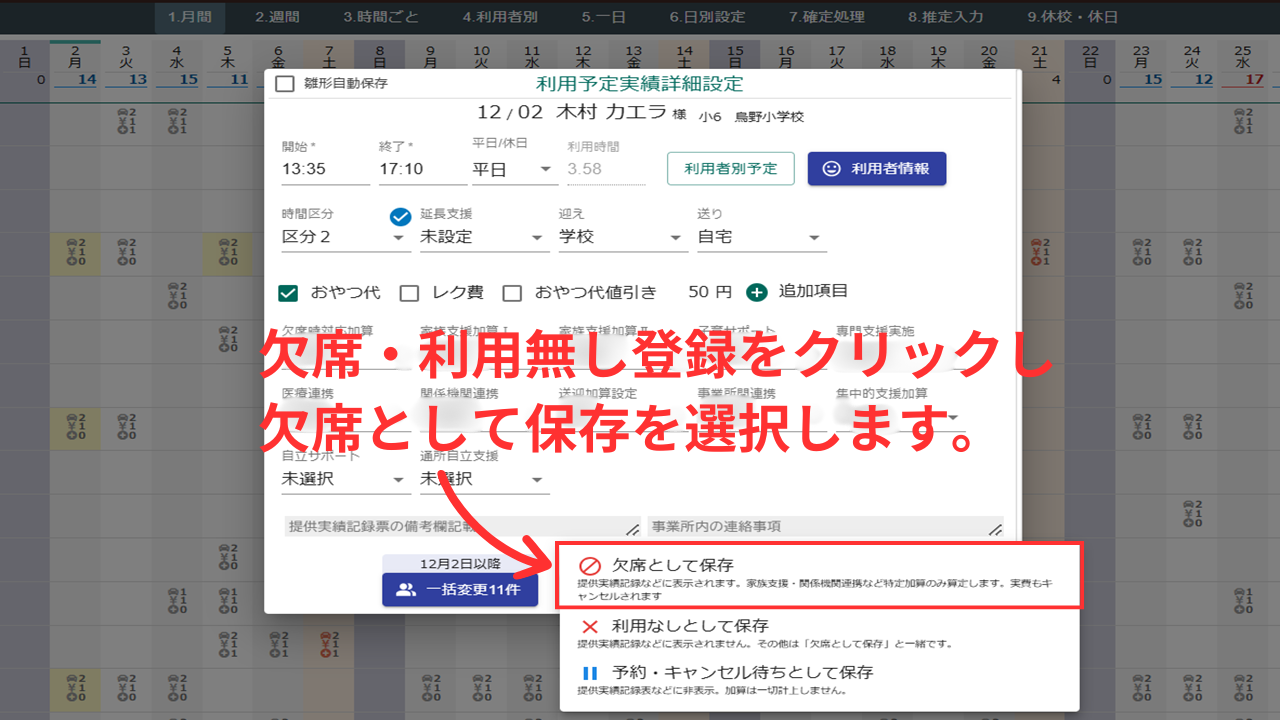Select the 22 日 day header
Viewport: 1280px width, 720px height.
[x=1090, y=56]
